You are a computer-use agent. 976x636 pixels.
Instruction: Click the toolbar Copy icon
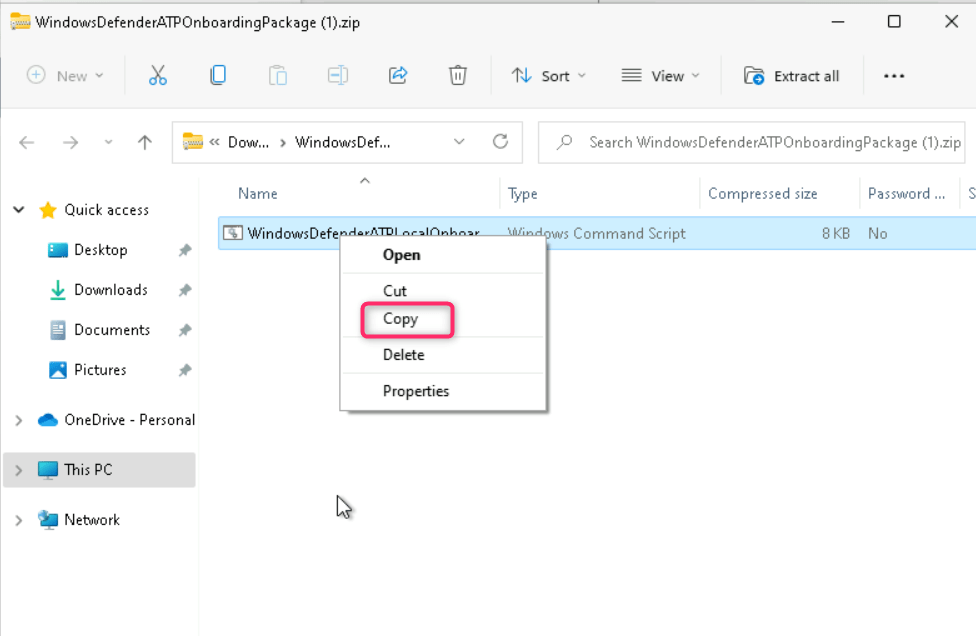pyautogui.click(x=218, y=76)
